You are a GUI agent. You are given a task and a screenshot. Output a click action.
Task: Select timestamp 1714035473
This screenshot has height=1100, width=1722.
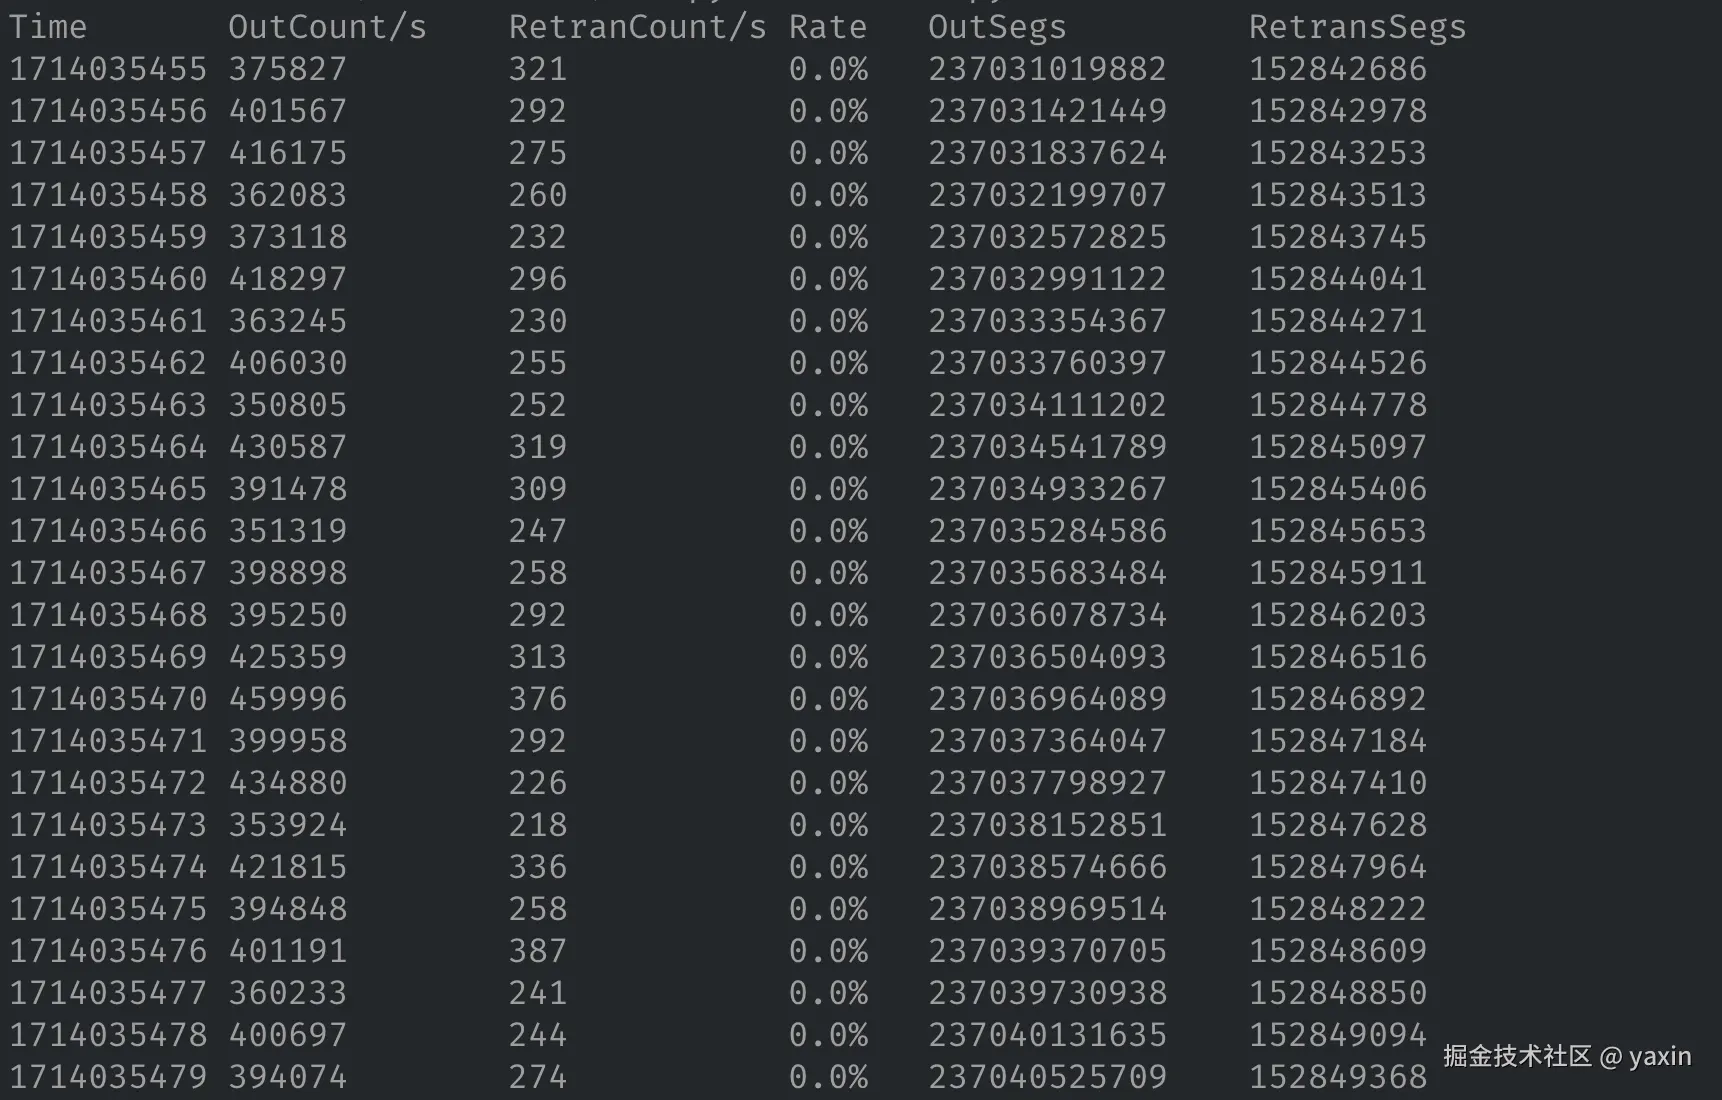point(108,825)
